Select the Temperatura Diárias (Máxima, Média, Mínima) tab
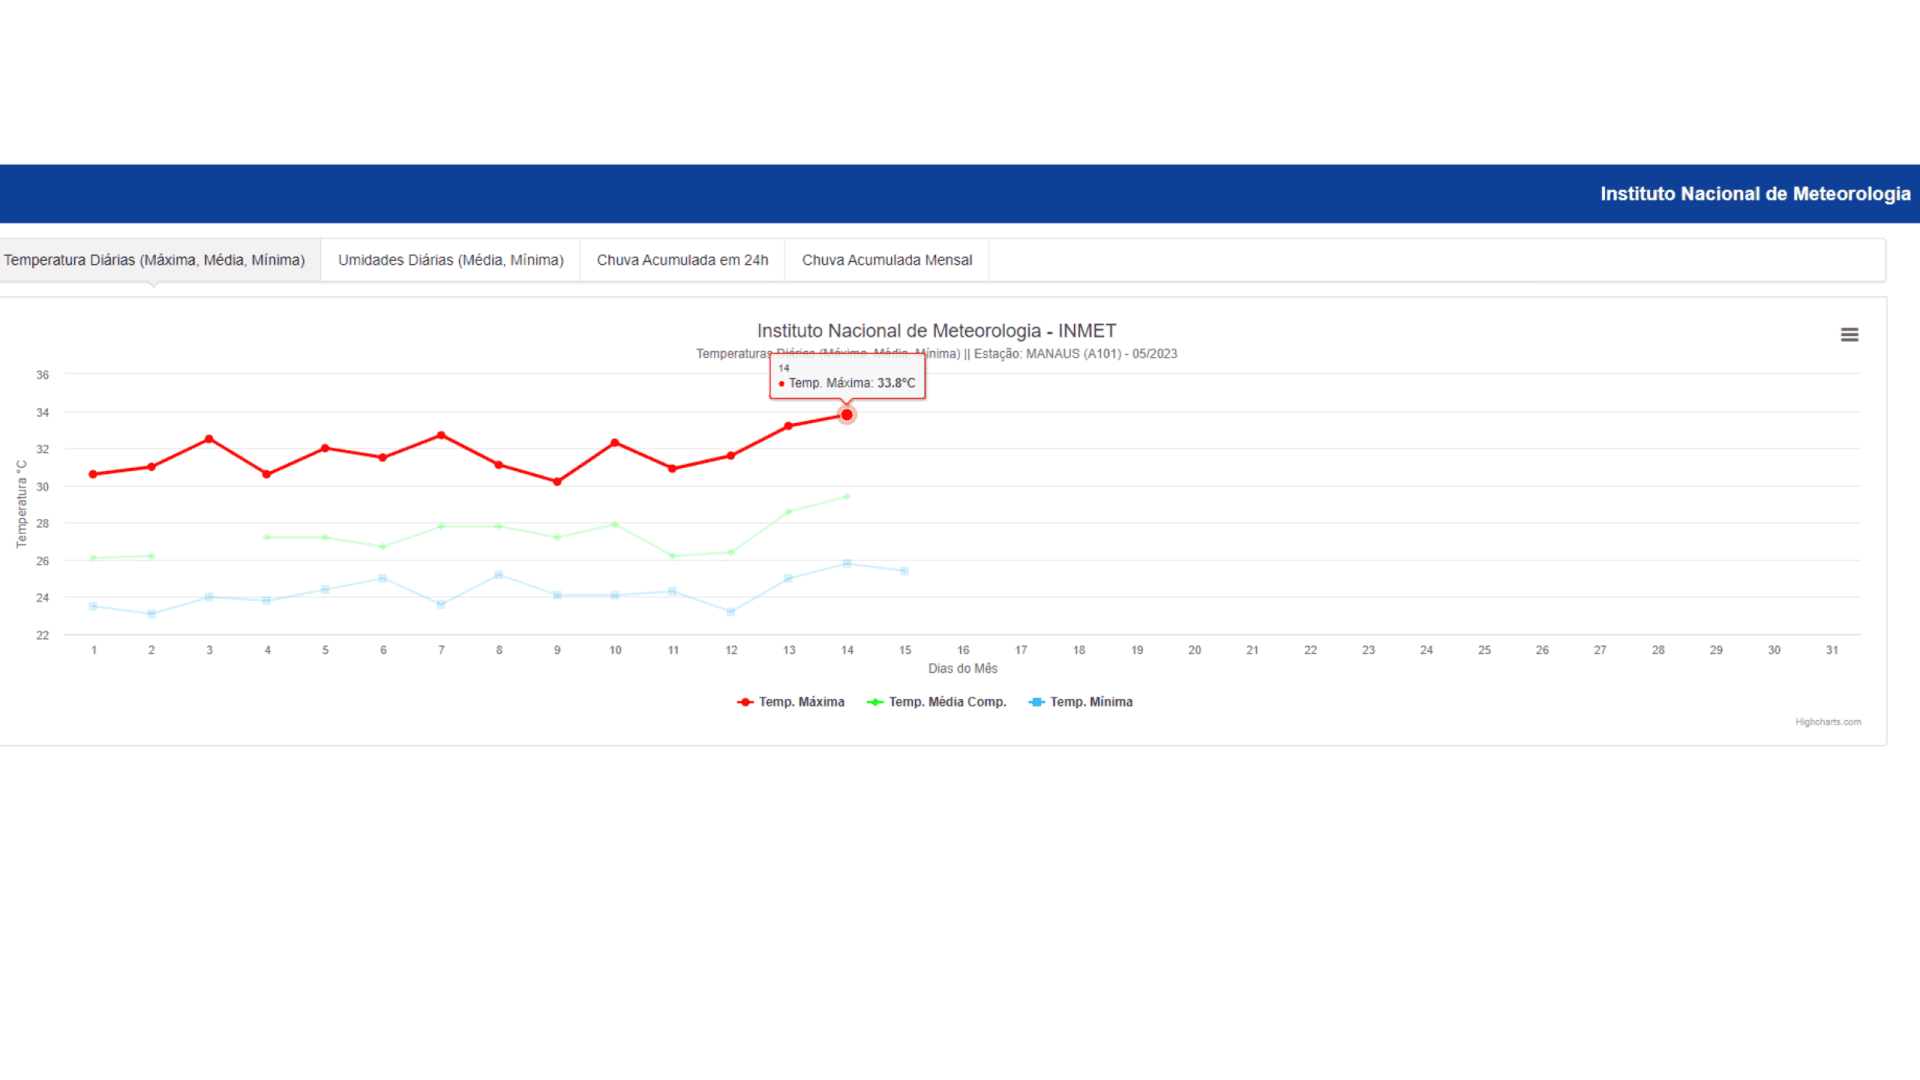The height and width of the screenshot is (1080, 1920). [x=154, y=259]
